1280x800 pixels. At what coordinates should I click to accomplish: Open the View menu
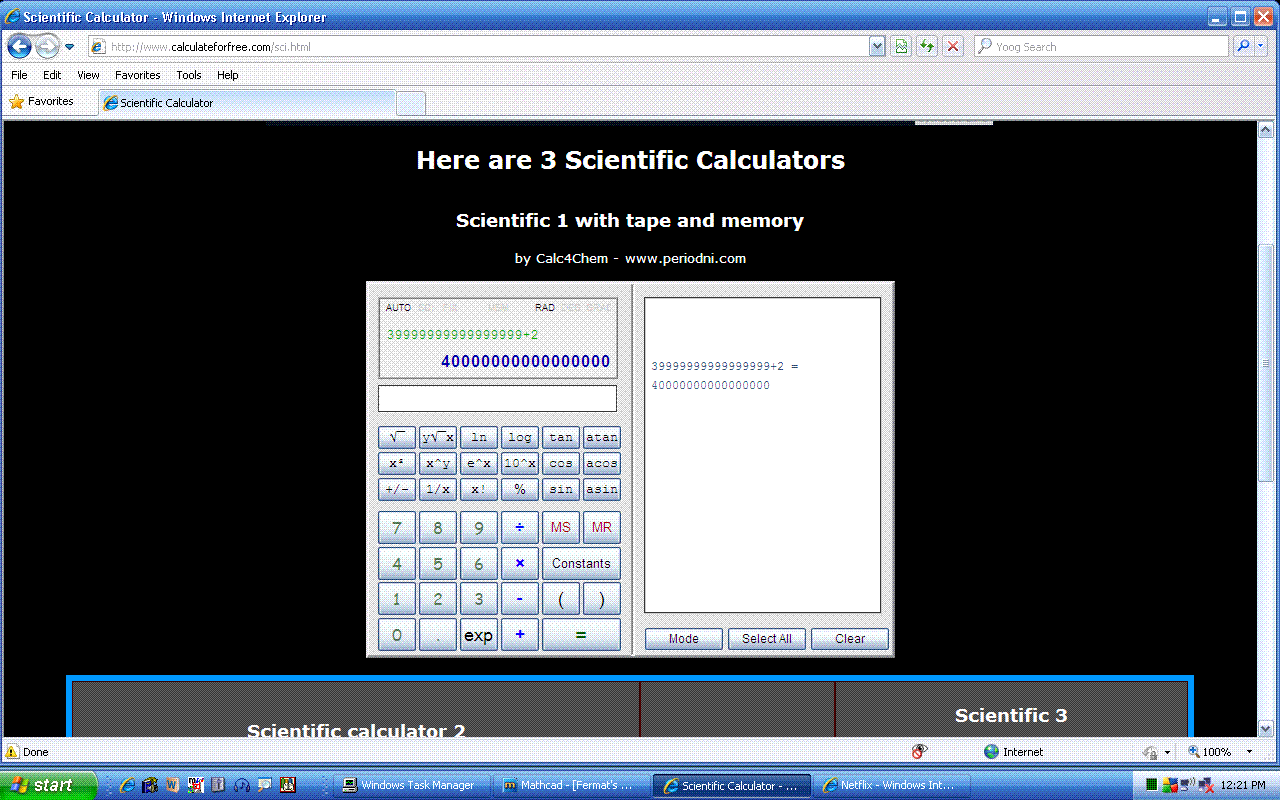88,75
